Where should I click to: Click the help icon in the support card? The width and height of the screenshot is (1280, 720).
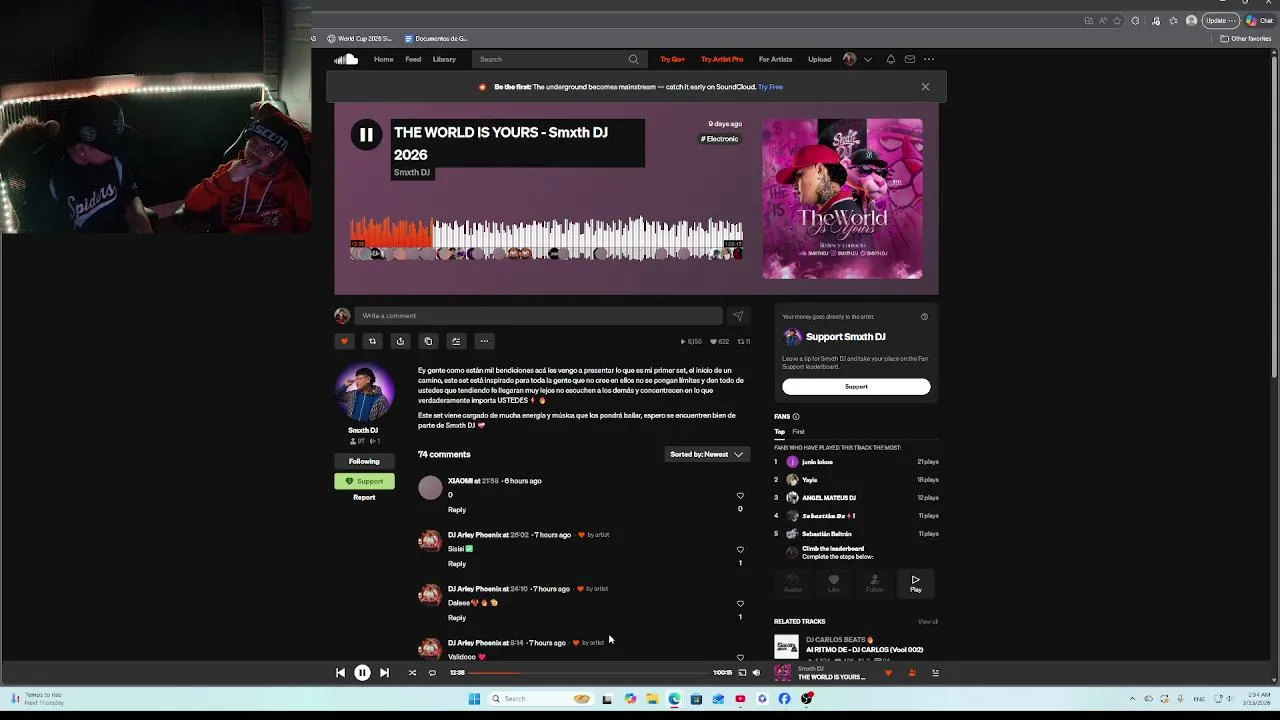click(924, 317)
